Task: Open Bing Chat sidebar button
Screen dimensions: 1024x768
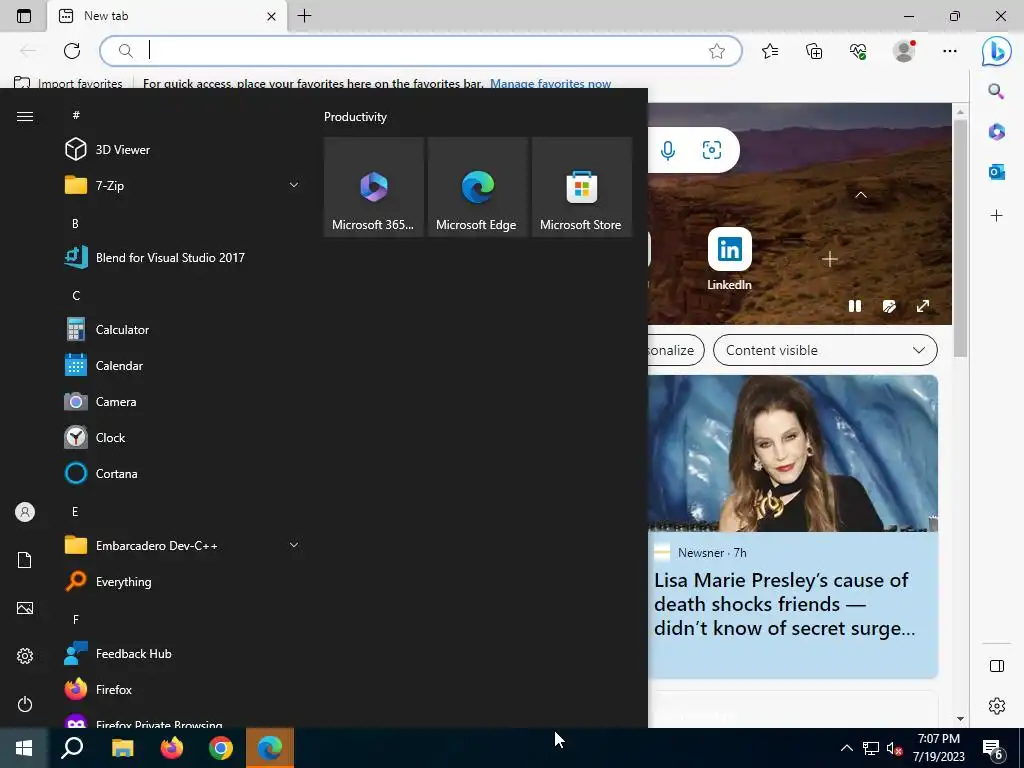Action: click(997, 51)
